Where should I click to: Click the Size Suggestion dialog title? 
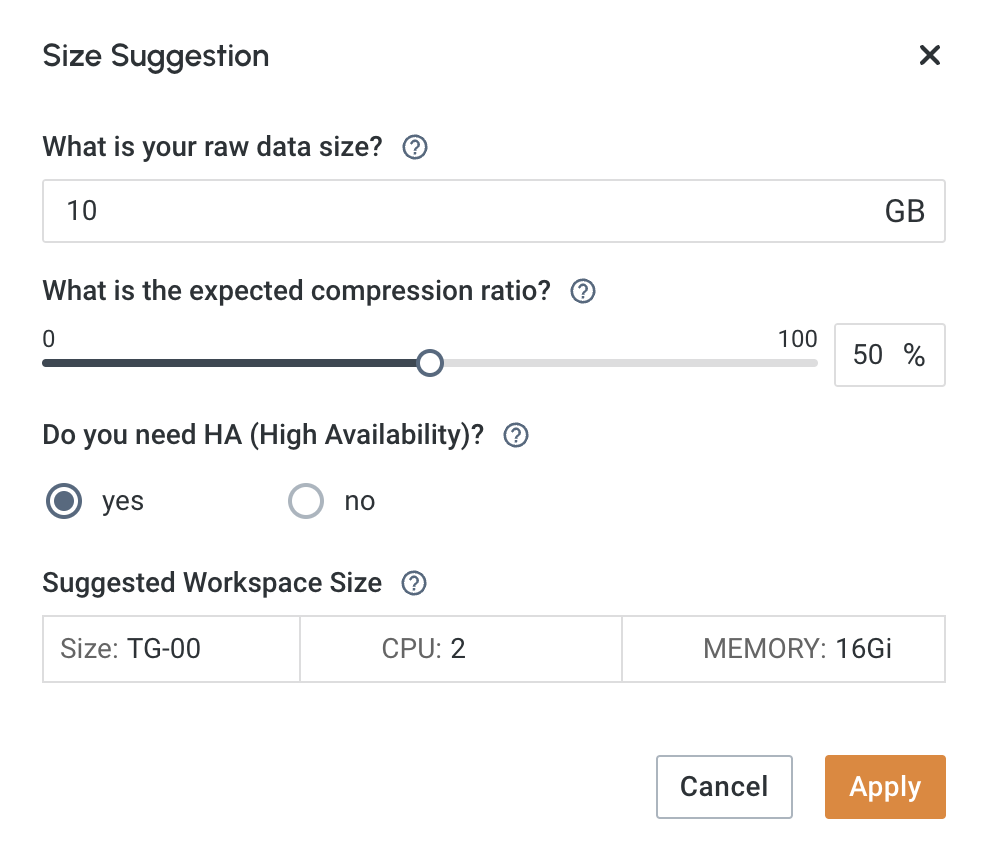(155, 56)
